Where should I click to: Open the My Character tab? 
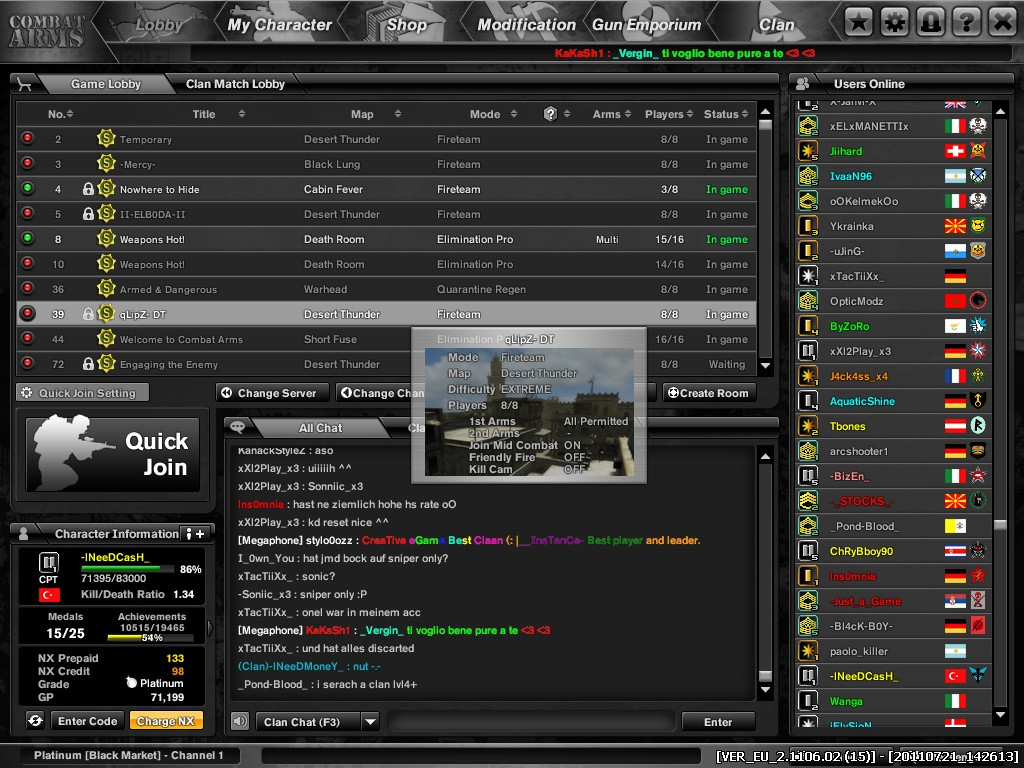pos(280,25)
